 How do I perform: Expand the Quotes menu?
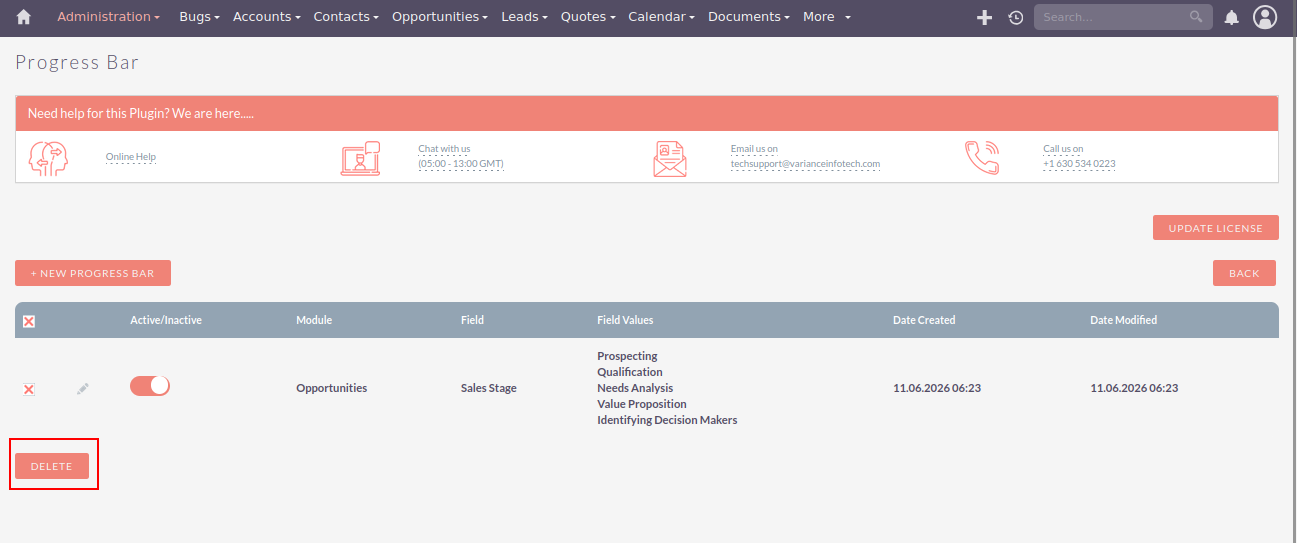click(588, 17)
